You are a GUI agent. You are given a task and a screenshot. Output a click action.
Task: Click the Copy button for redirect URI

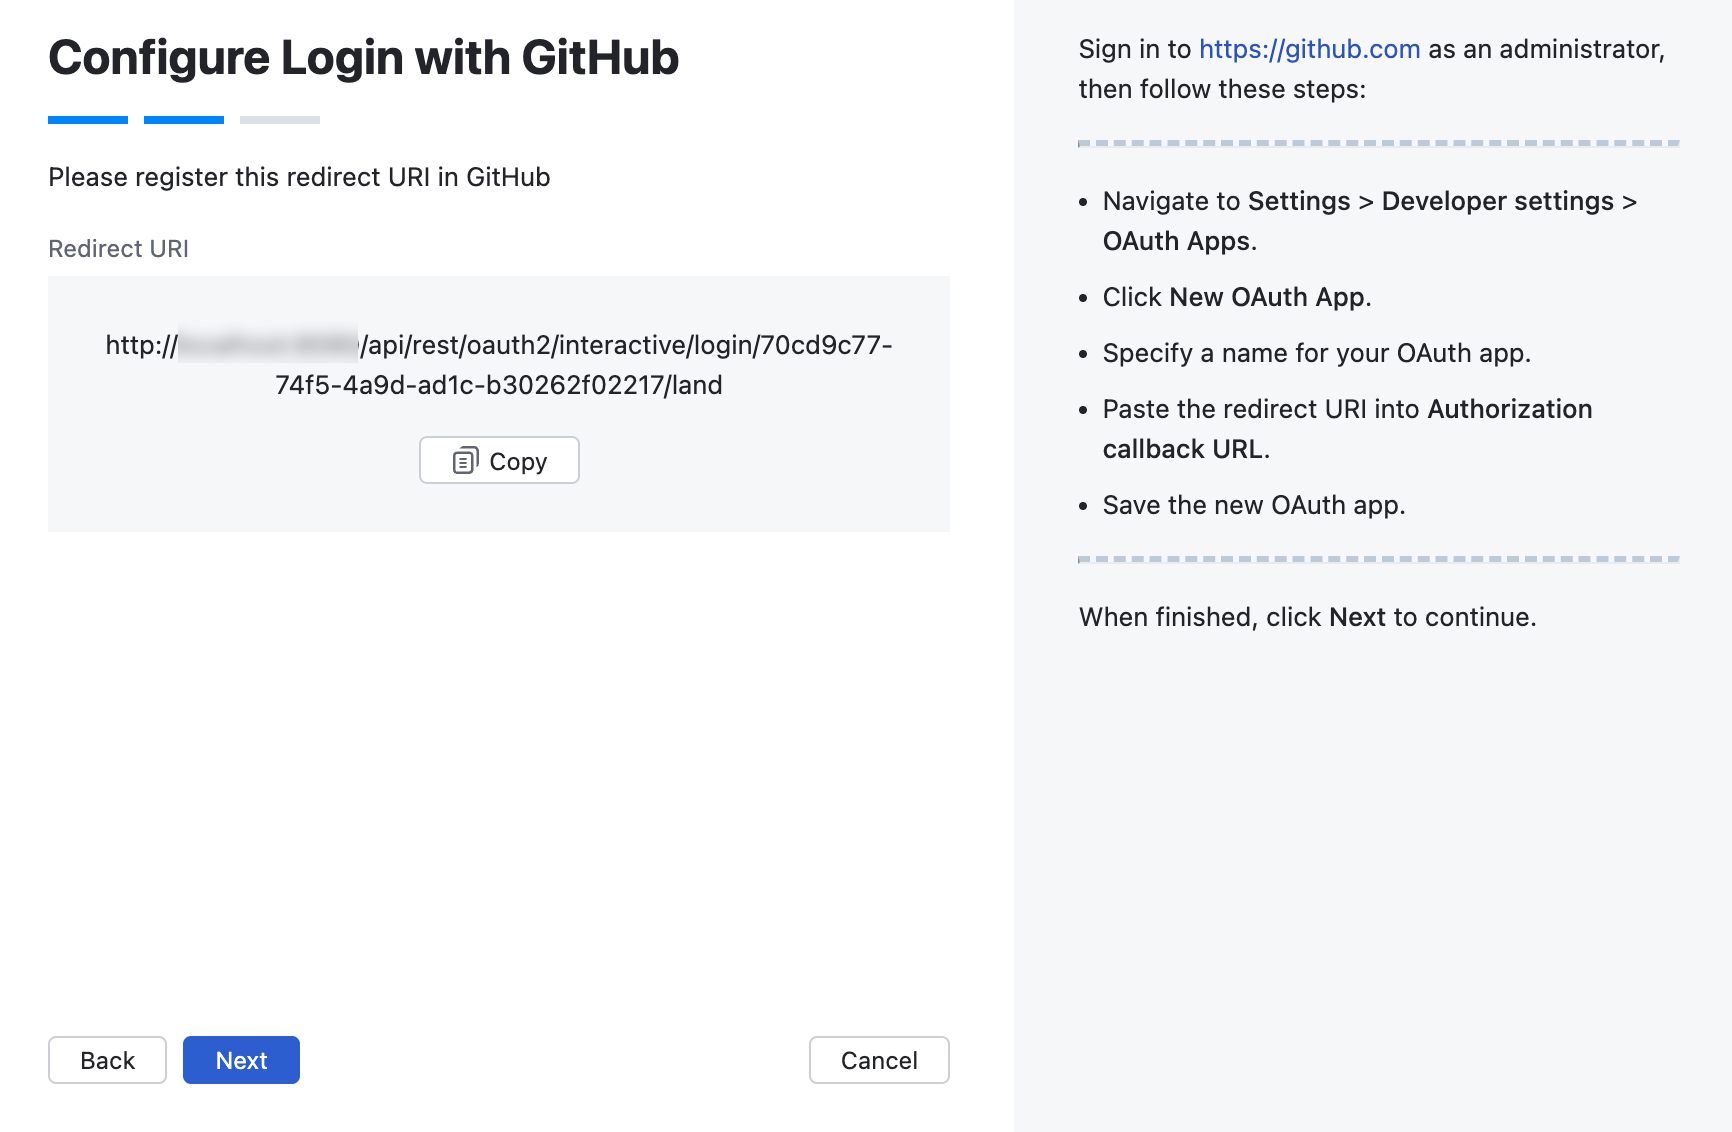[499, 460]
